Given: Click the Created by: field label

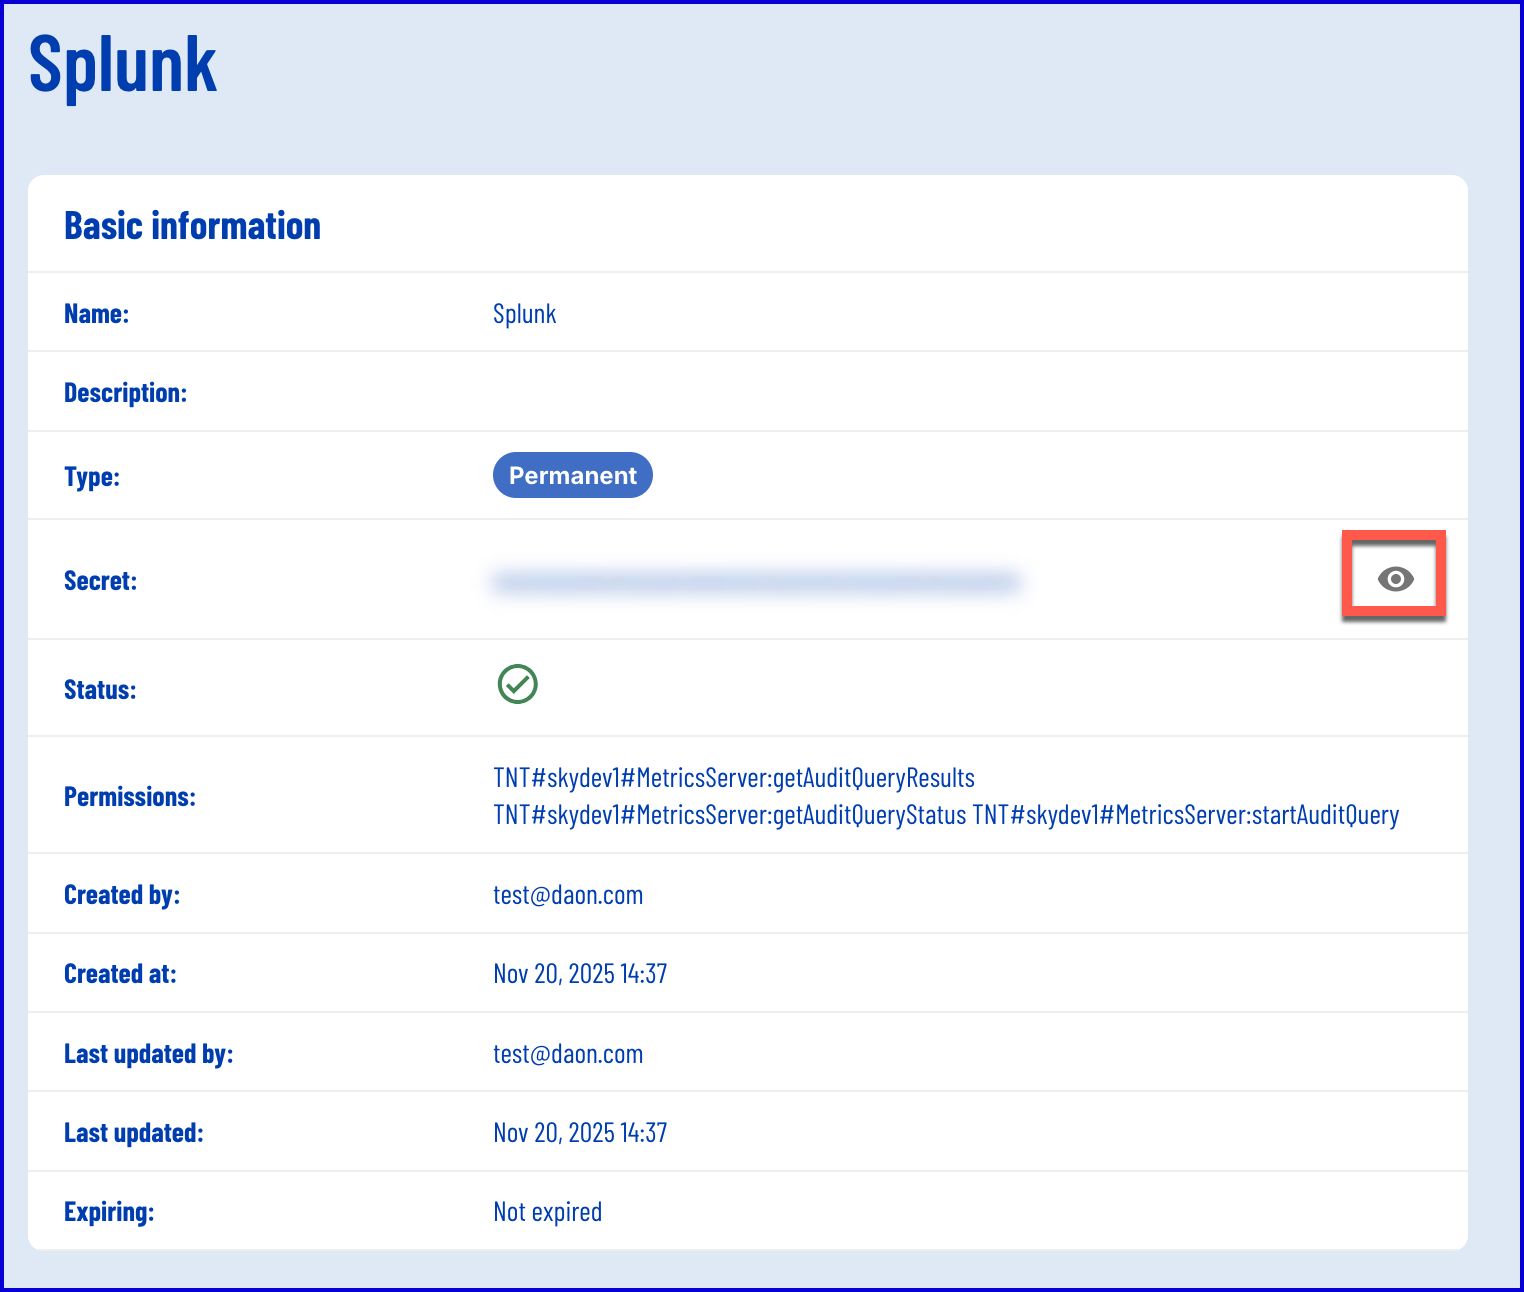Looking at the screenshot, I should tap(122, 895).
